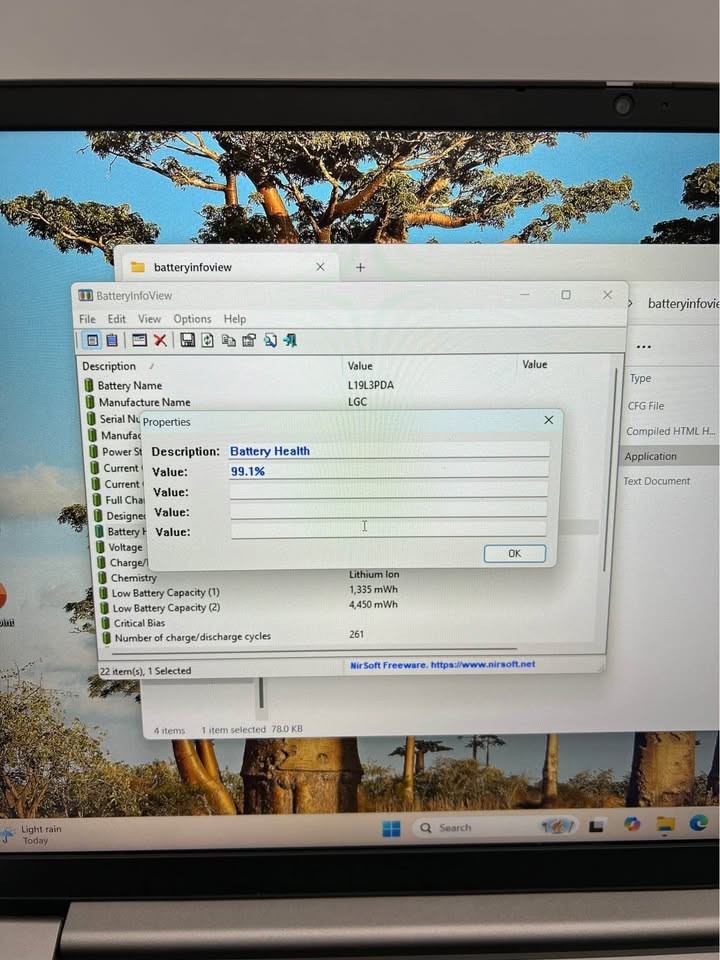720x960 pixels.
Task: Close the batteryinfoview File Explorer tab
Action: 320,267
